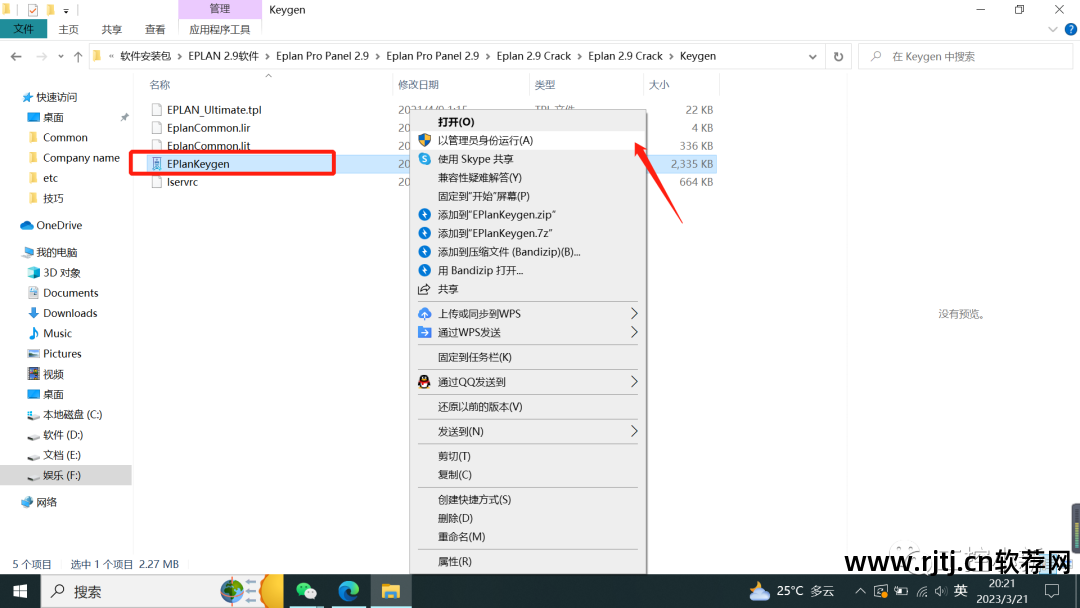Open Downloads in the sidebar
This screenshot has width=1080, height=608.
click(70, 313)
